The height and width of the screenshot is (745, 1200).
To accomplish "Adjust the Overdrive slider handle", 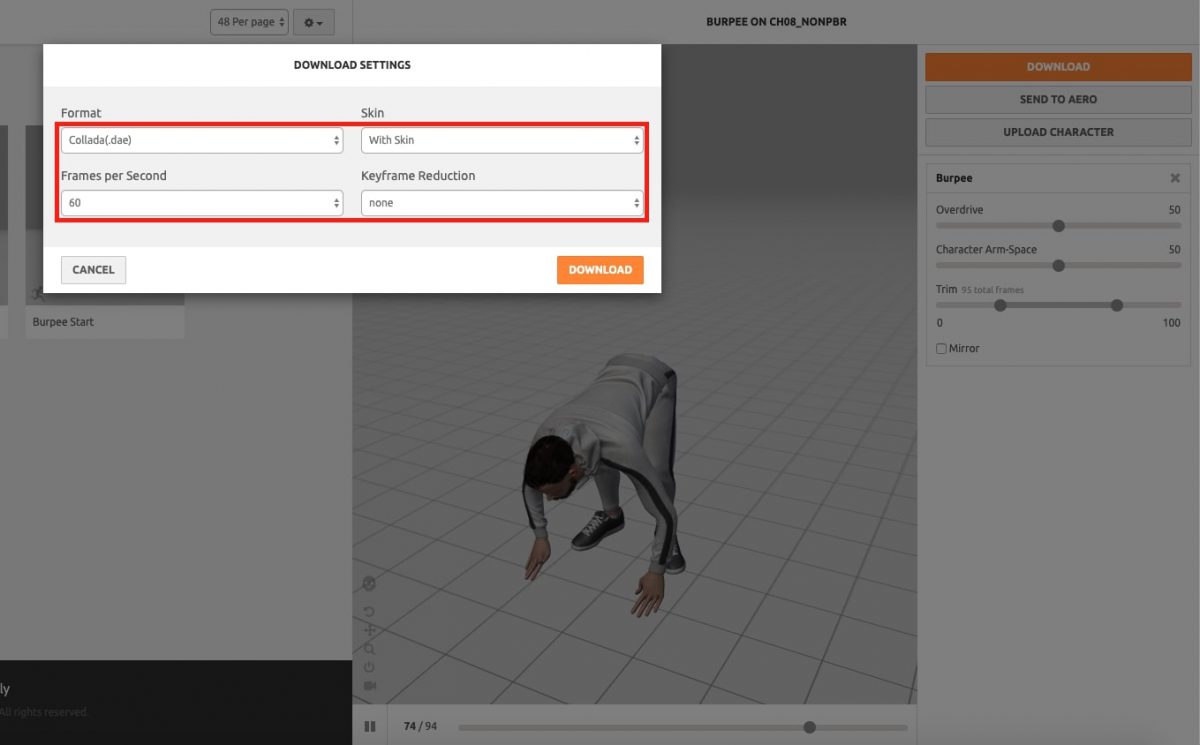I will point(1059,225).
